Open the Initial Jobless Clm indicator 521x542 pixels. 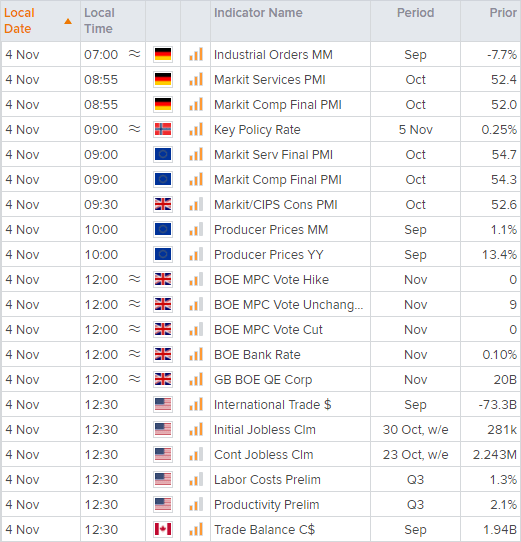(265, 430)
